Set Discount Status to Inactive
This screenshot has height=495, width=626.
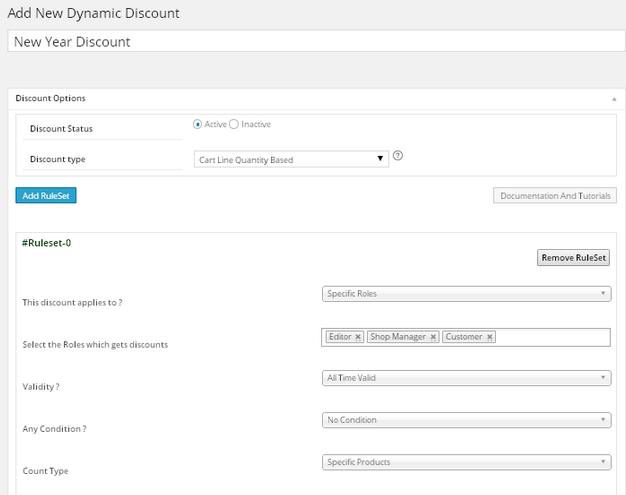(234, 124)
